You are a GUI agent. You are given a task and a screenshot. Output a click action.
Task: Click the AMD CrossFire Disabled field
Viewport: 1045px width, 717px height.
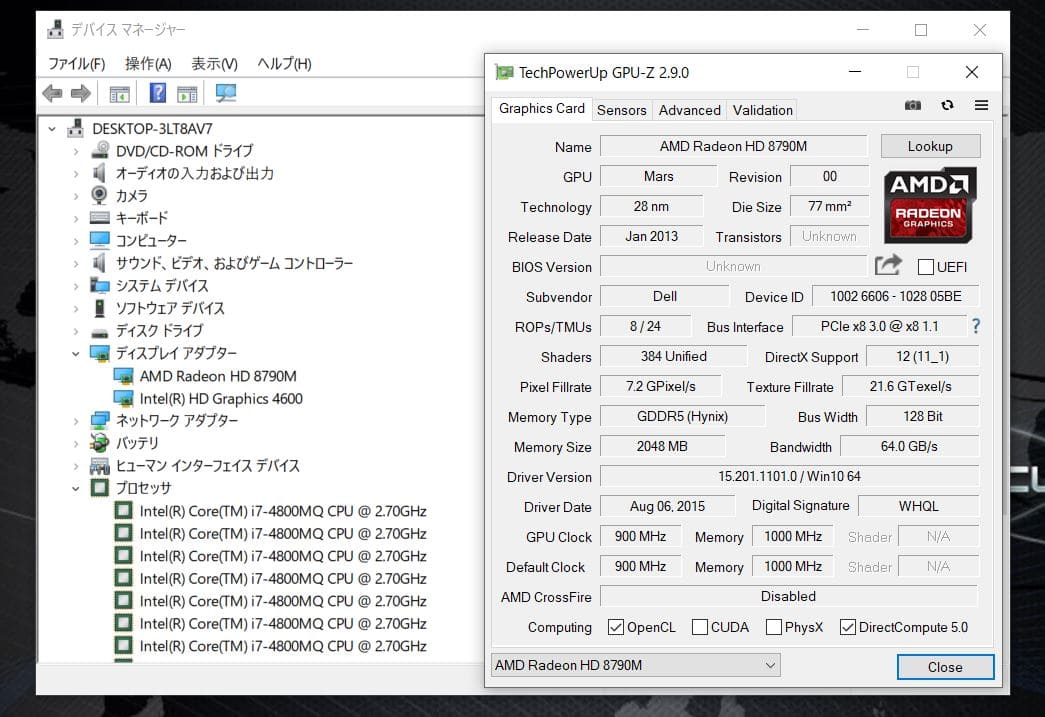tap(789, 596)
